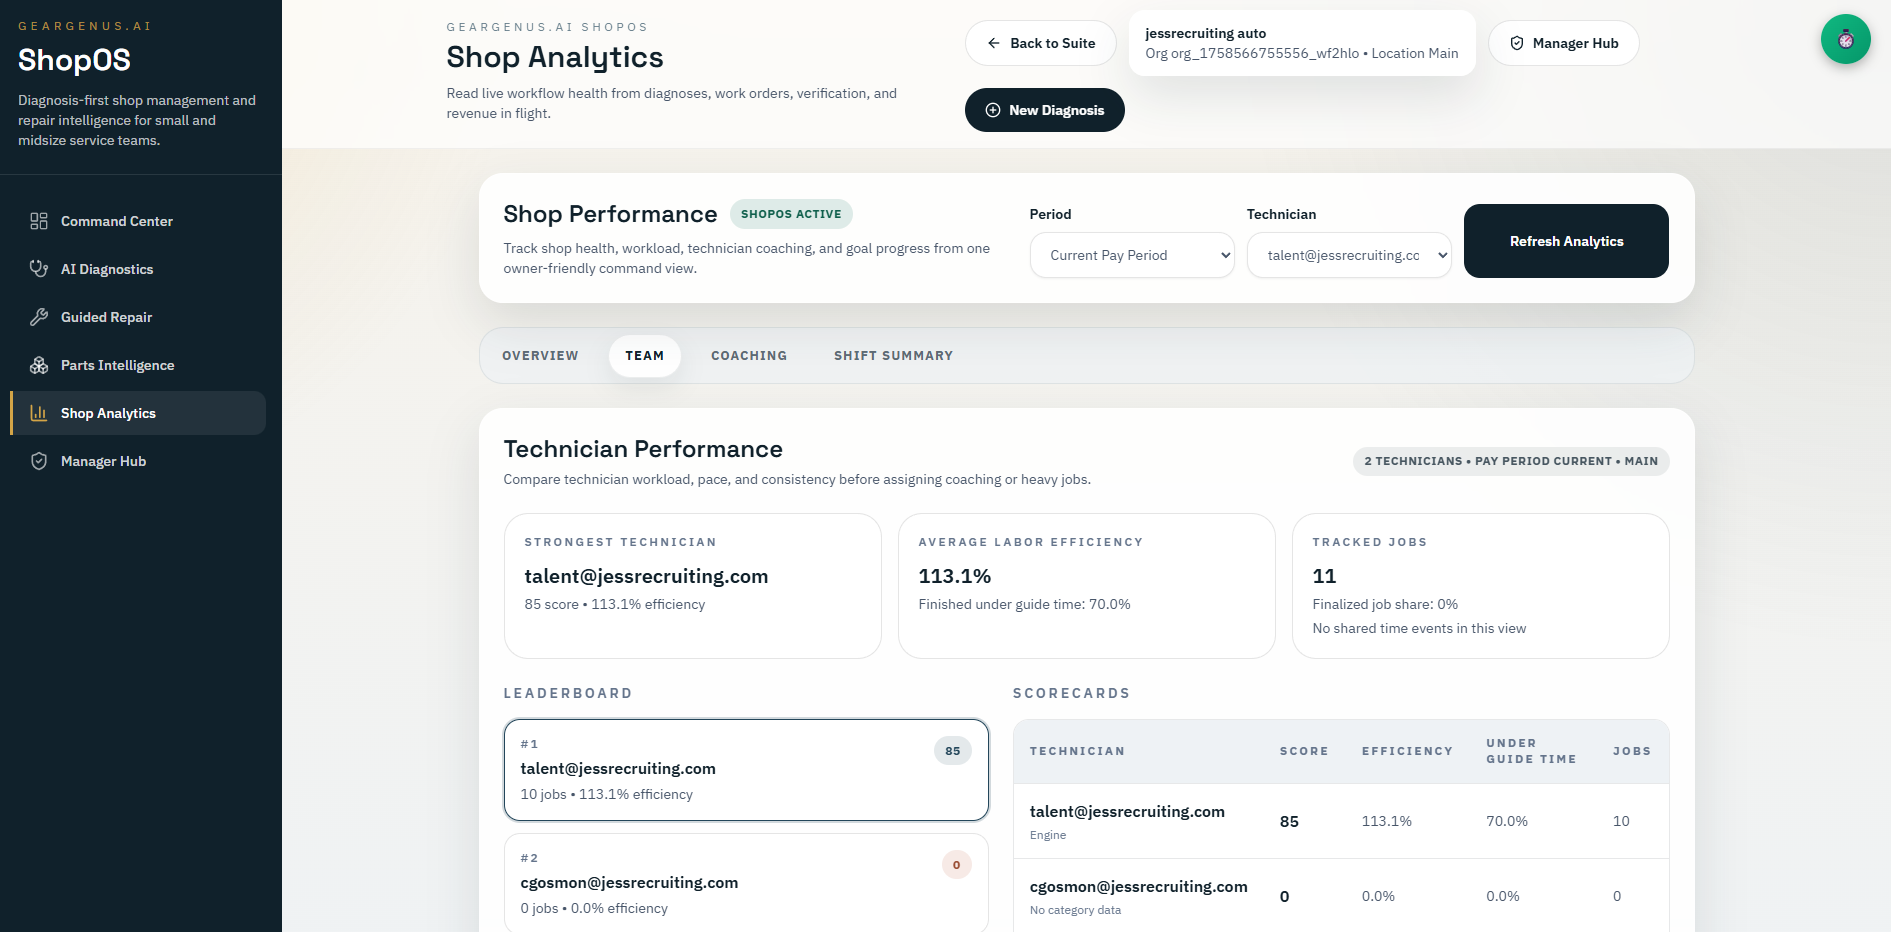
Task: Click the Parts Intelligence cubes icon
Action: click(39, 365)
